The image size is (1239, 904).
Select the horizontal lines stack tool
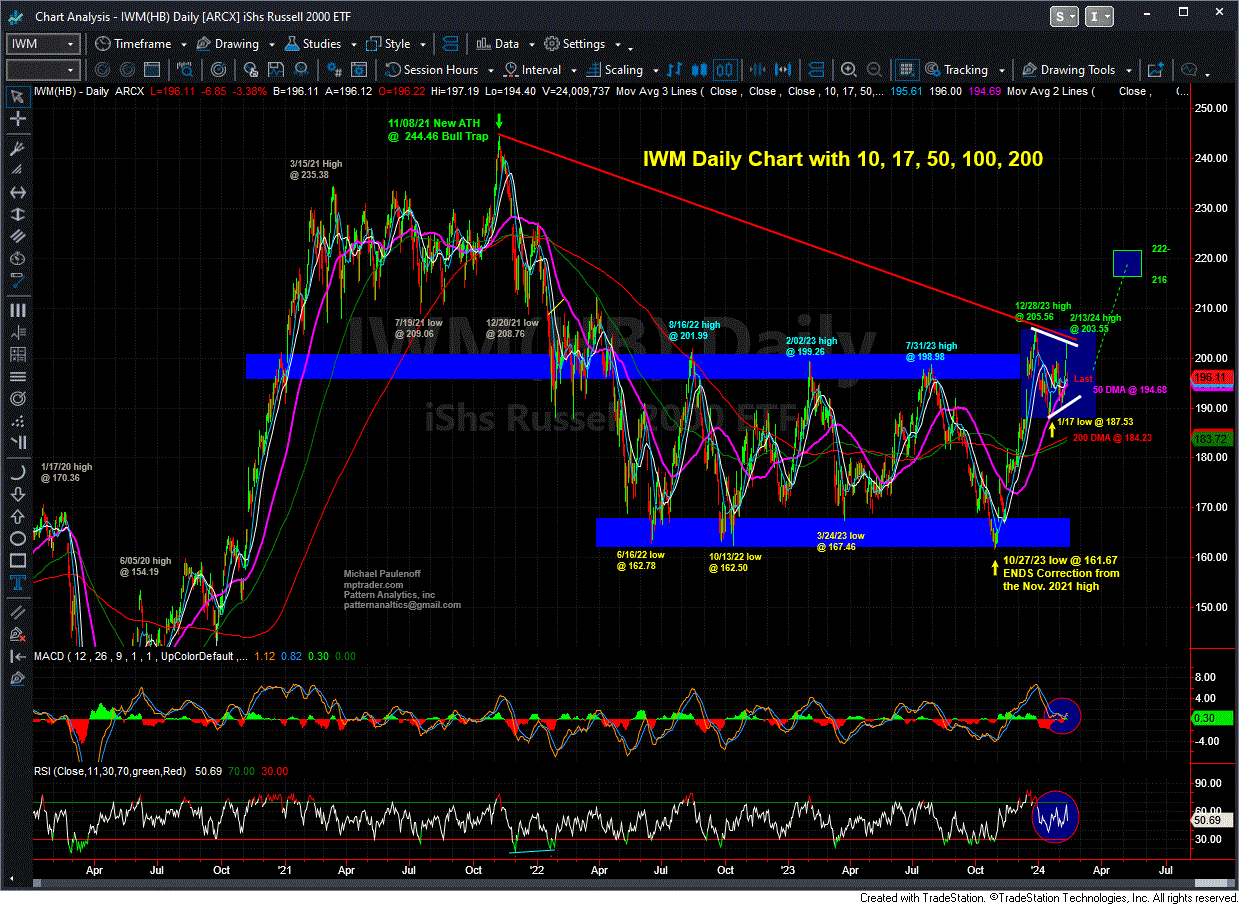coord(17,378)
